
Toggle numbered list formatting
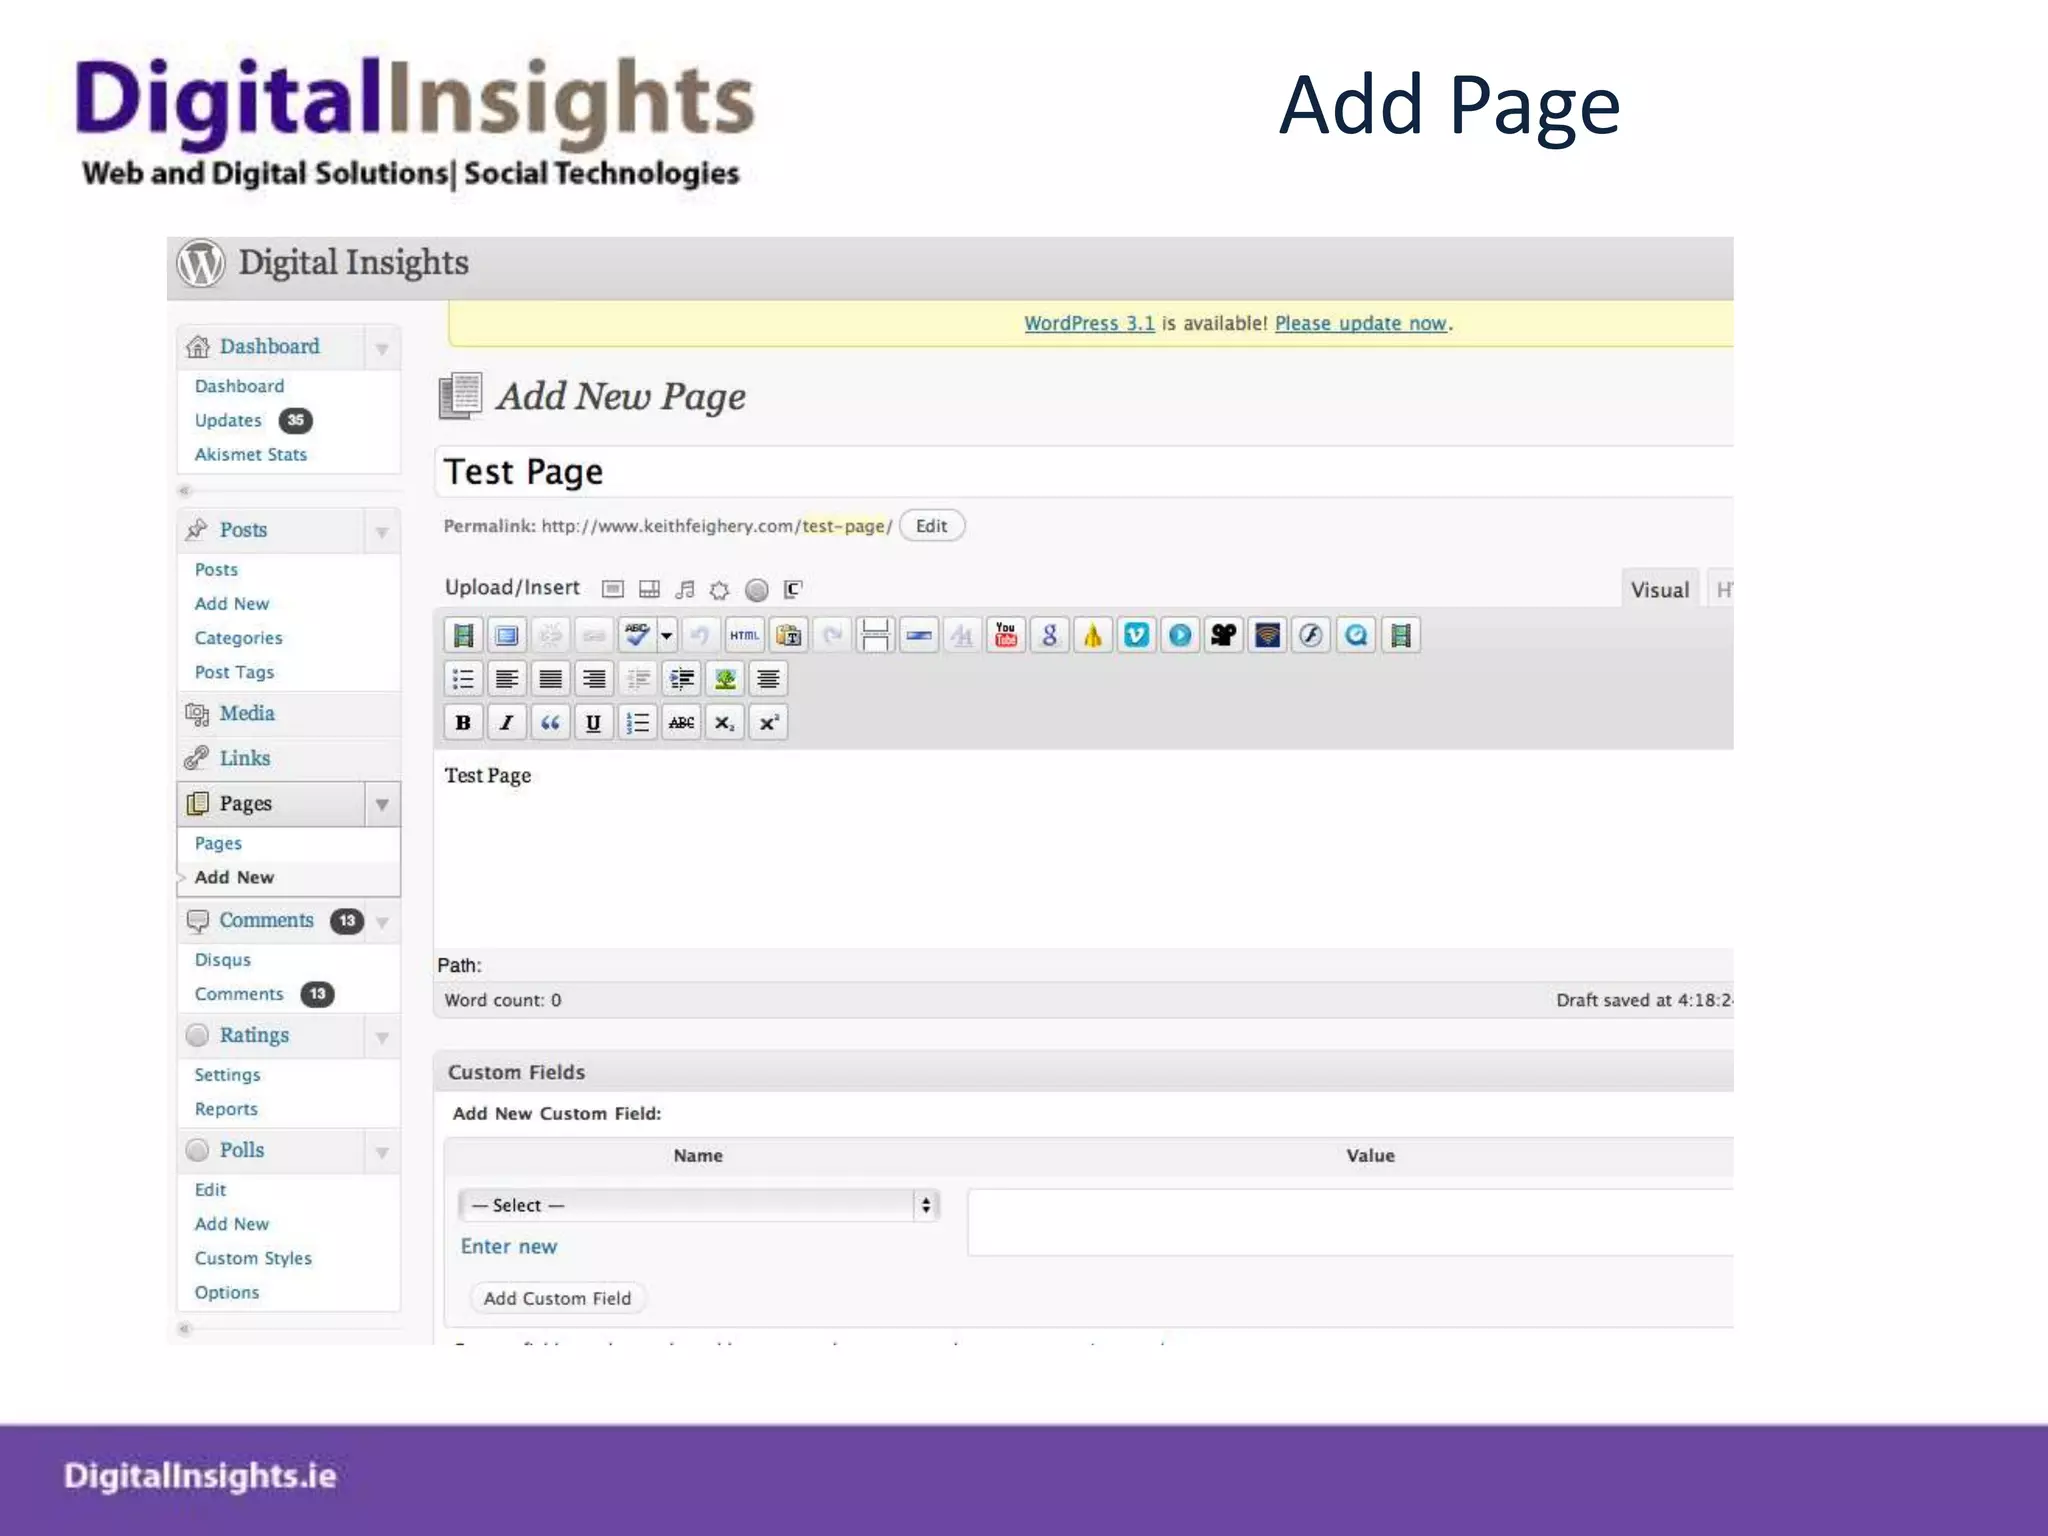(637, 722)
